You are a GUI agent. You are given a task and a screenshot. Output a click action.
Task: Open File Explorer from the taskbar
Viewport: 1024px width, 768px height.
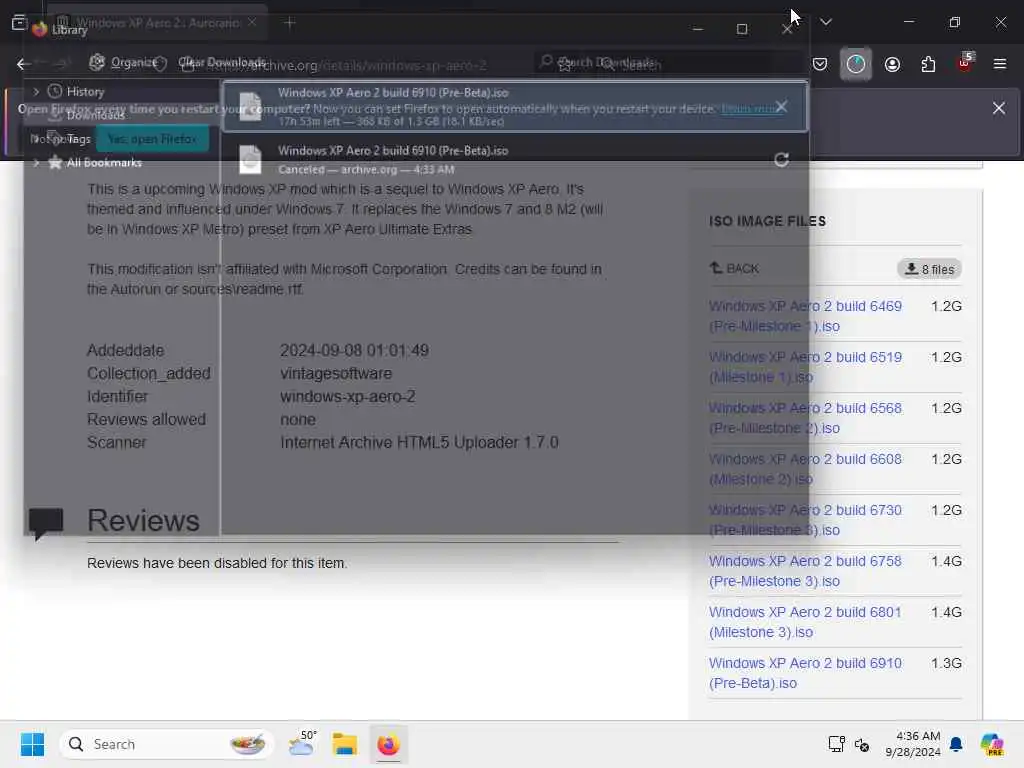tap(345, 744)
